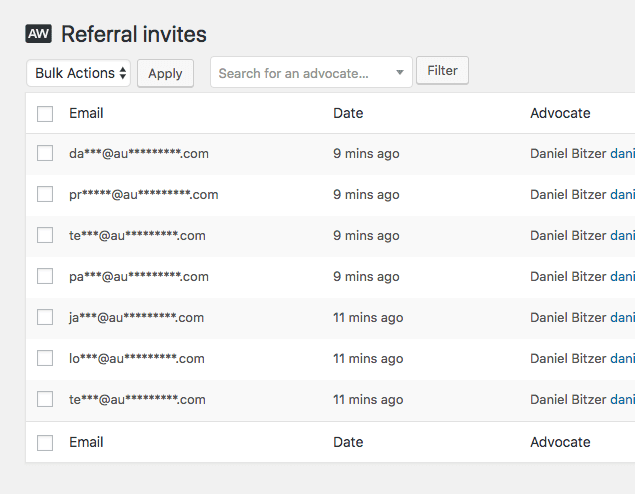Click the Date column header at the top
635x494 pixels.
(x=348, y=113)
